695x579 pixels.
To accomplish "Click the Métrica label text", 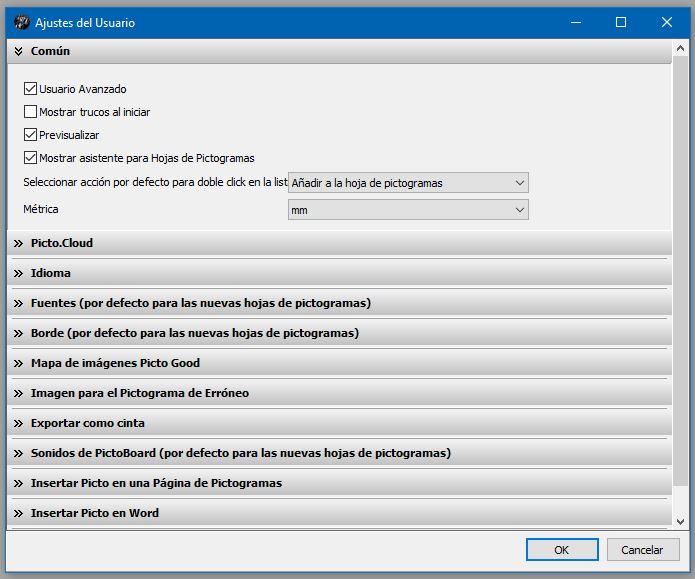I will 41,209.
